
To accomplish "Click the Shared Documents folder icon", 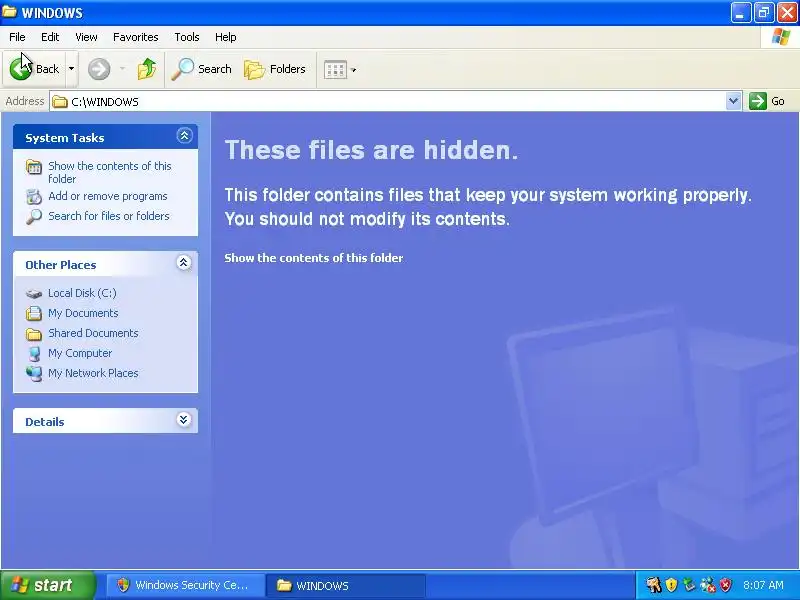I will click(34, 334).
